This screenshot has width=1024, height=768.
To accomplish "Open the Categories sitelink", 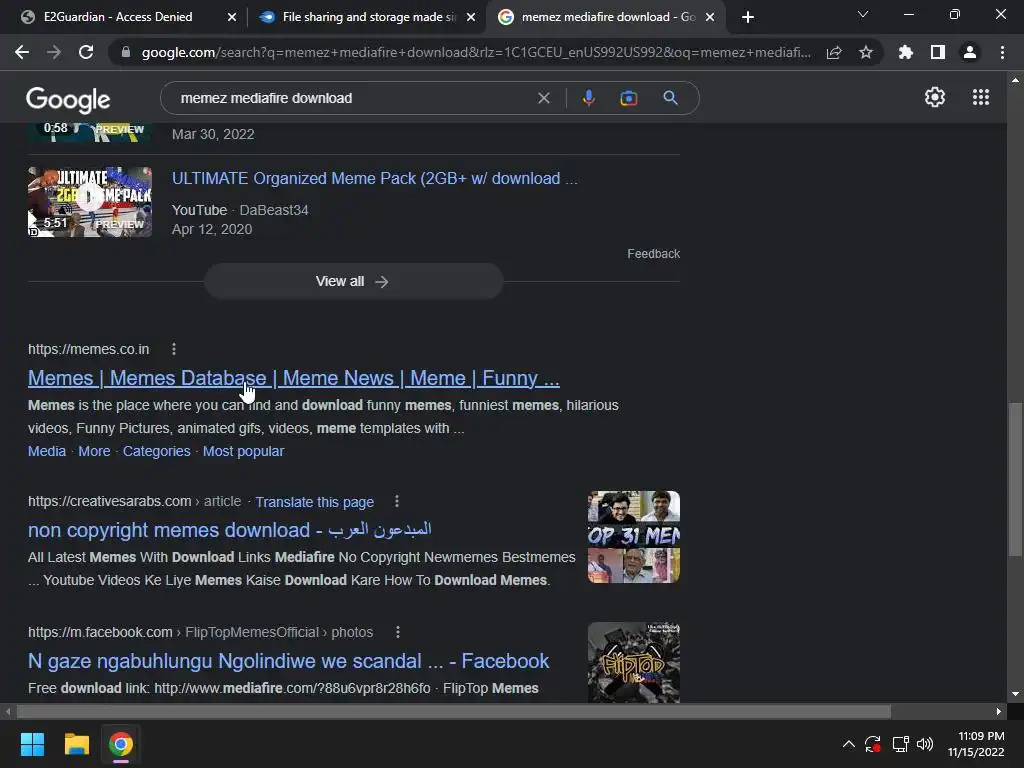I will pyautogui.click(x=157, y=451).
